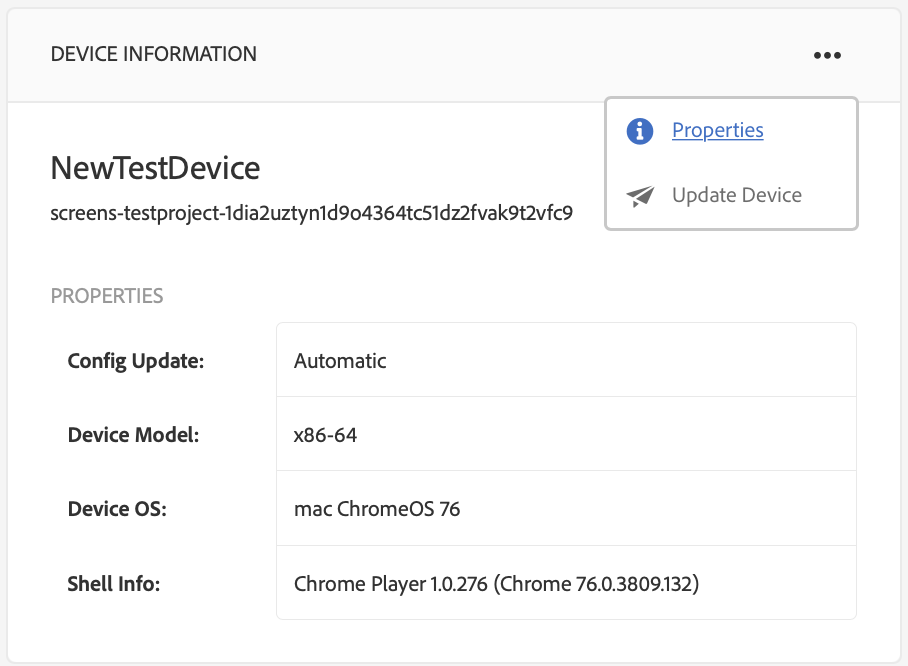Click the paper plane Update Device icon

[640, 196]
